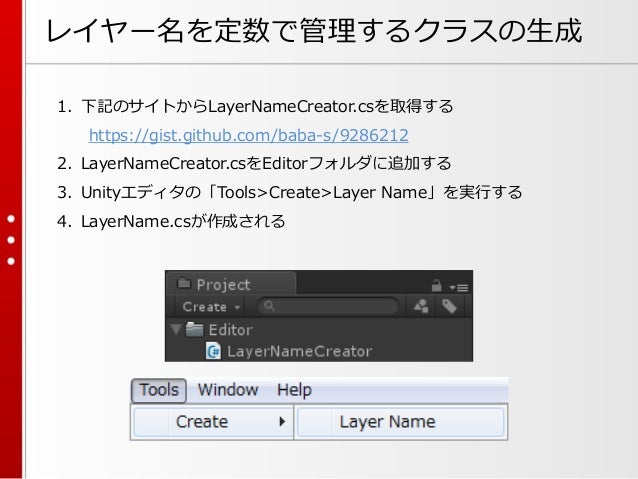Click step text 'LayerName.csが作成される'
The image size is (638, 479).
183,222
